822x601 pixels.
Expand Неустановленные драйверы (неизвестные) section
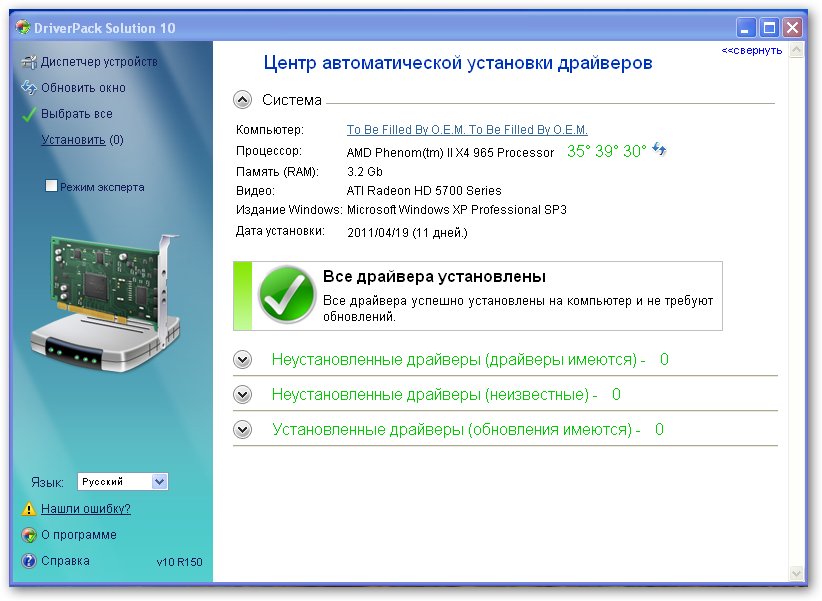click(x=242, y=395)
